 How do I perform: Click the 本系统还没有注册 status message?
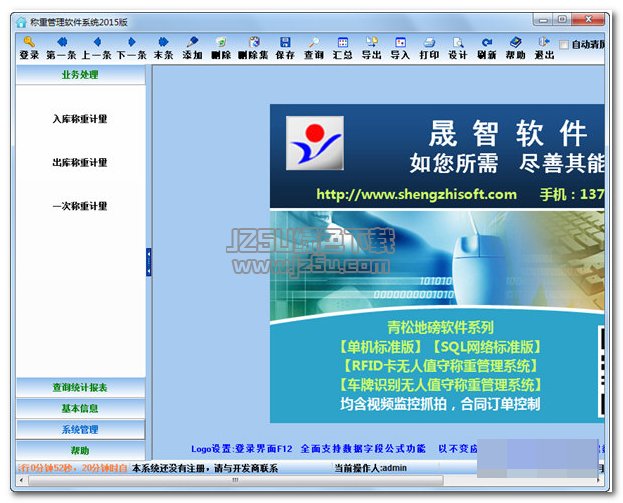tap(205, 468)
